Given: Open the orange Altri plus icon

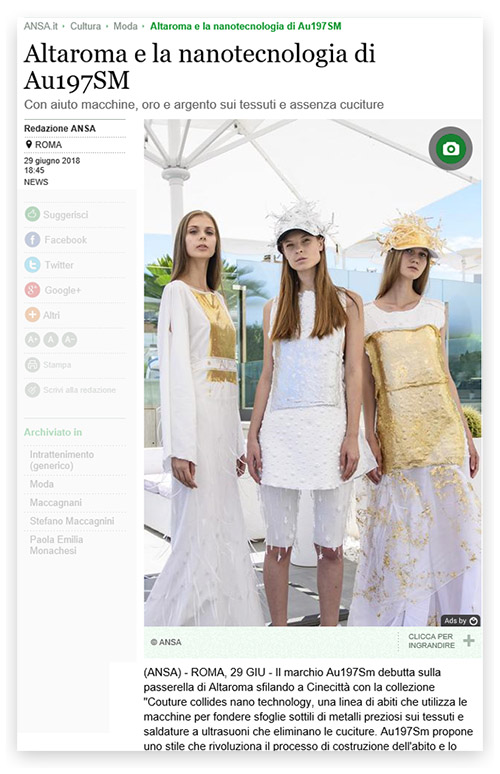Looking at the screenshot, I should pyautogui.click(x=33, y=314).
